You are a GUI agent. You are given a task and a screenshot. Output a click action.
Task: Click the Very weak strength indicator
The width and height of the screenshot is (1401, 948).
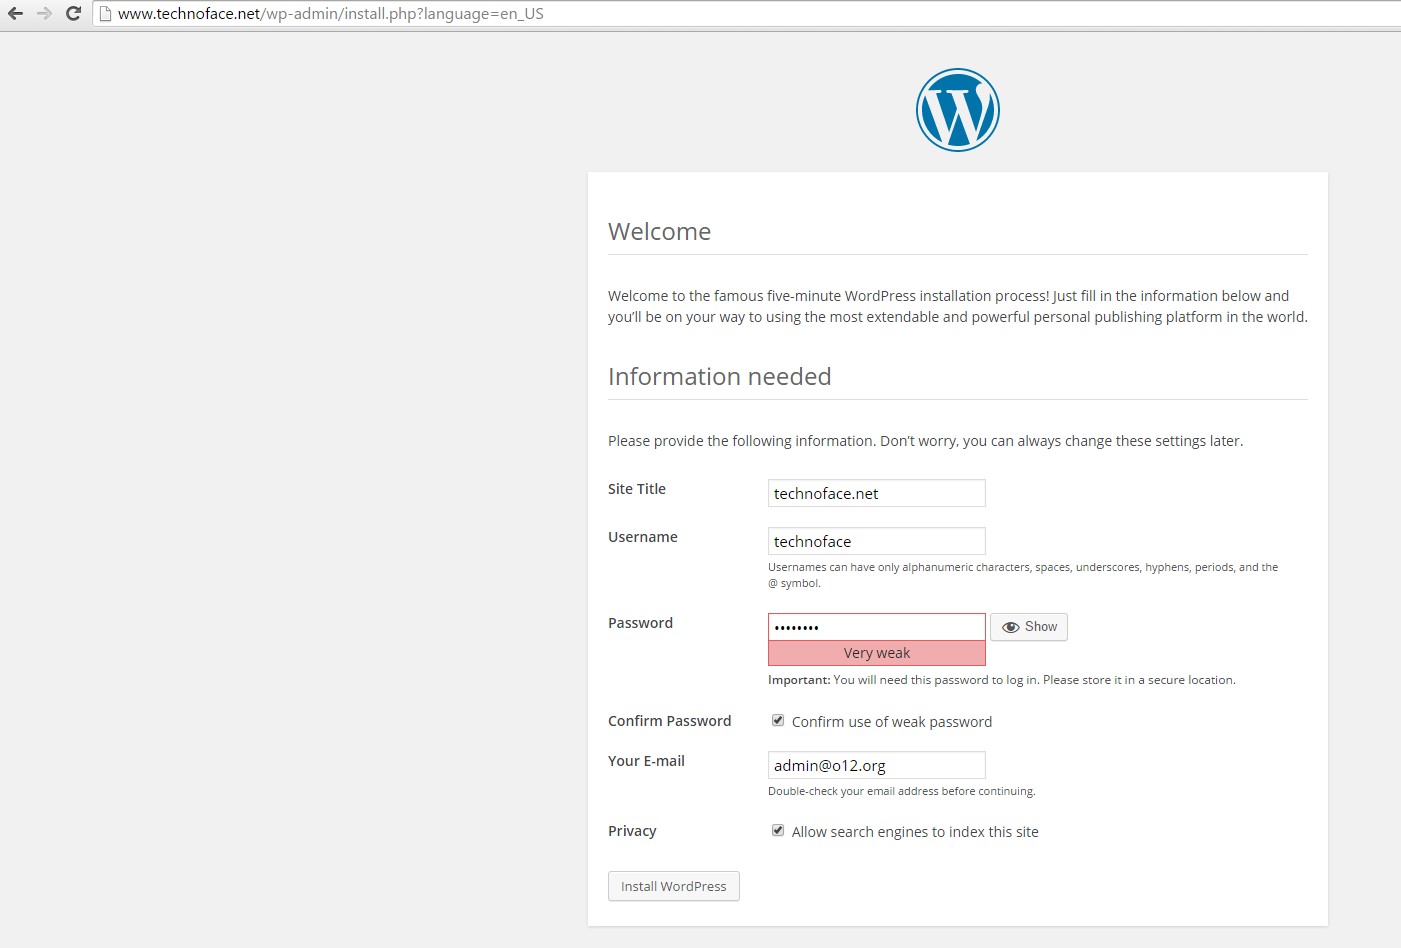(877, 653)
